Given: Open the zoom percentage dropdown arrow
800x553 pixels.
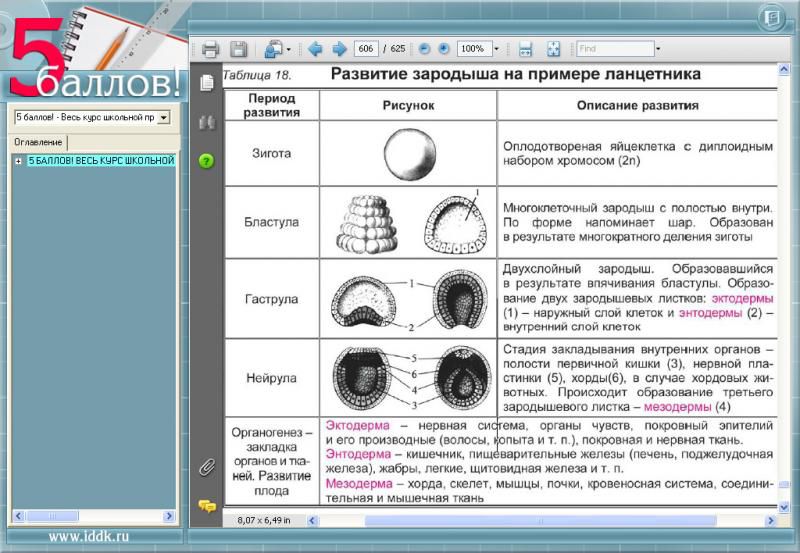Looking at the screenshot, I should (497, 49).
